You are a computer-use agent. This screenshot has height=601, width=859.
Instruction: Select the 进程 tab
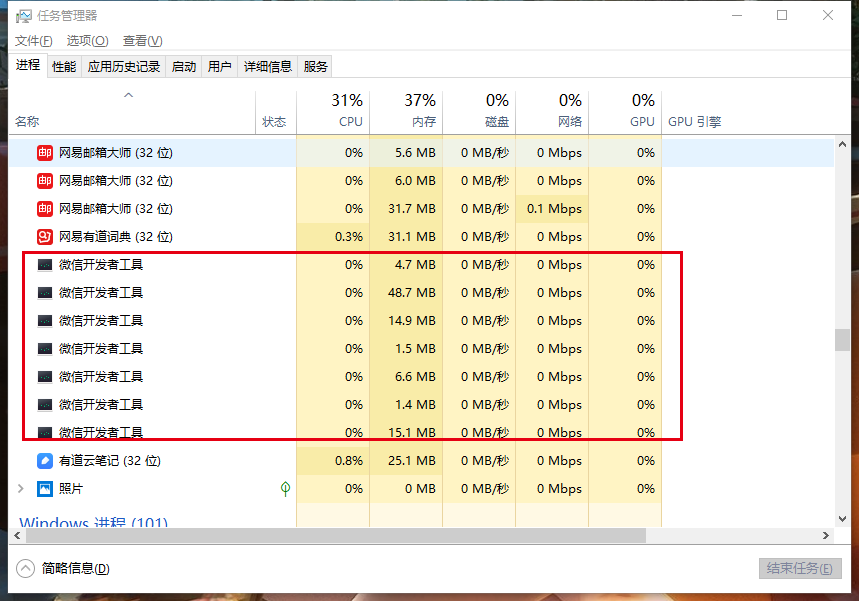click(28, 65)
